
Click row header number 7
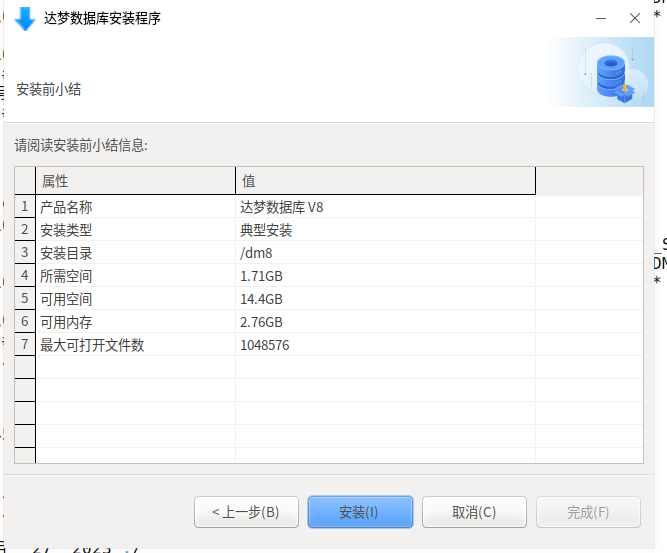click(25, 345)
